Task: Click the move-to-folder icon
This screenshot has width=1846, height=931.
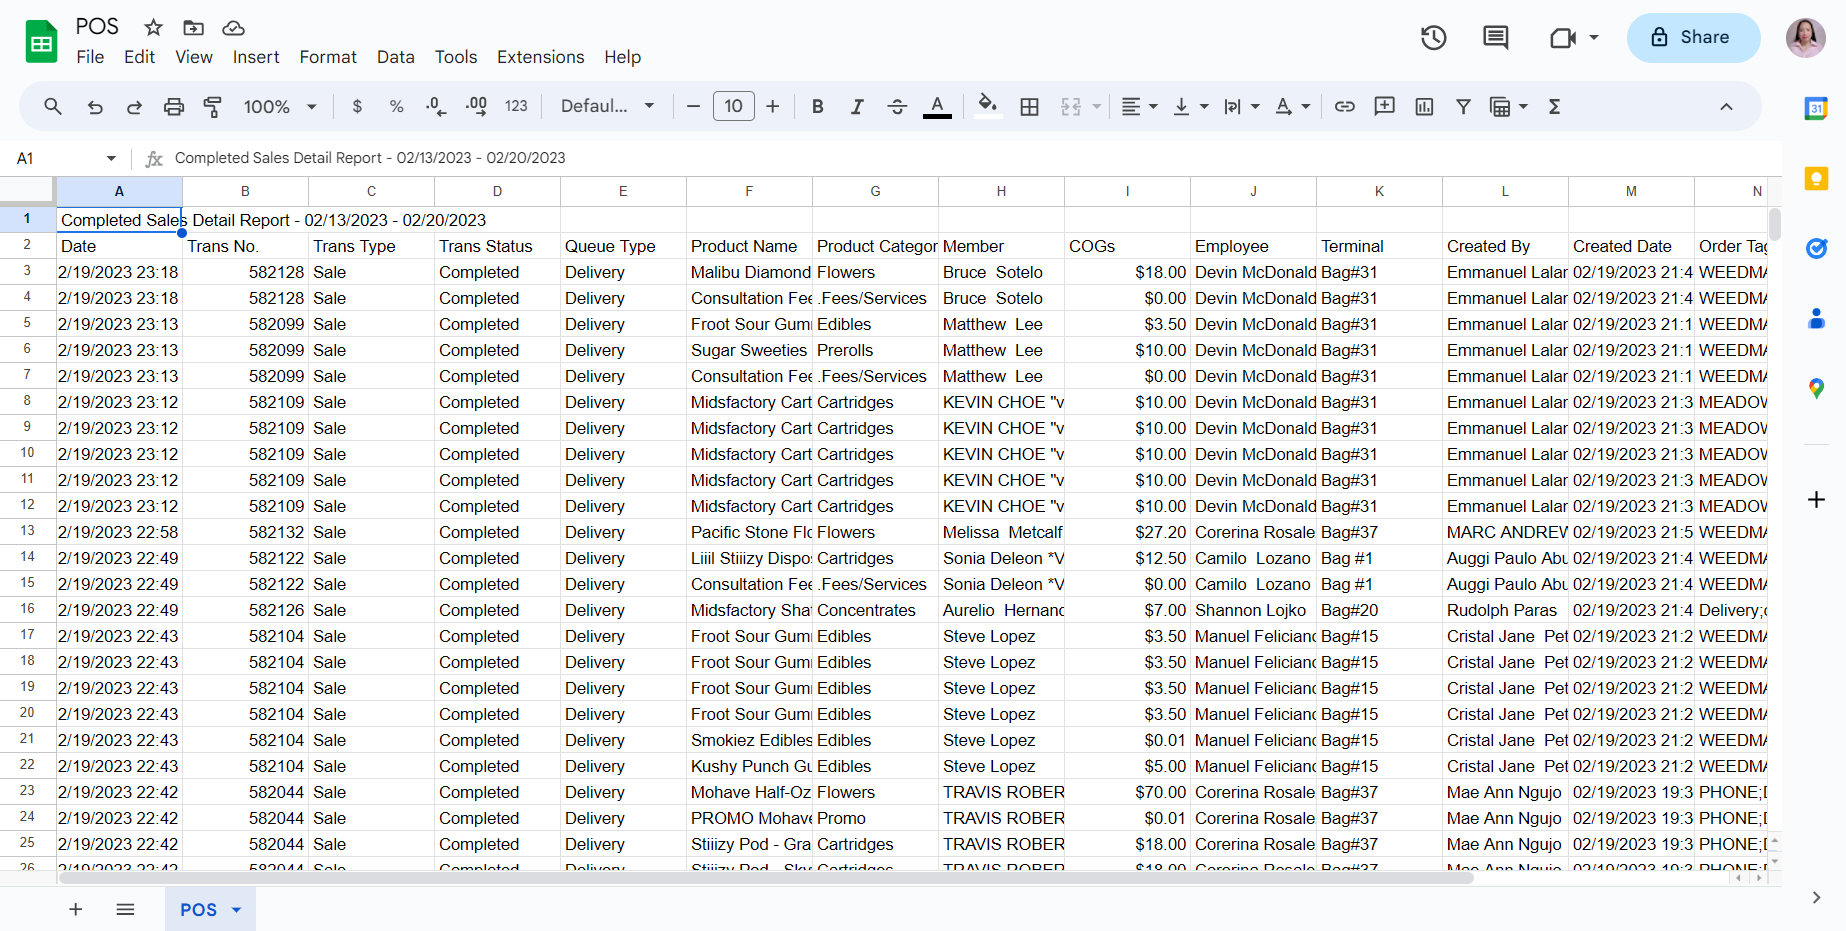Action: pos(193,27)
